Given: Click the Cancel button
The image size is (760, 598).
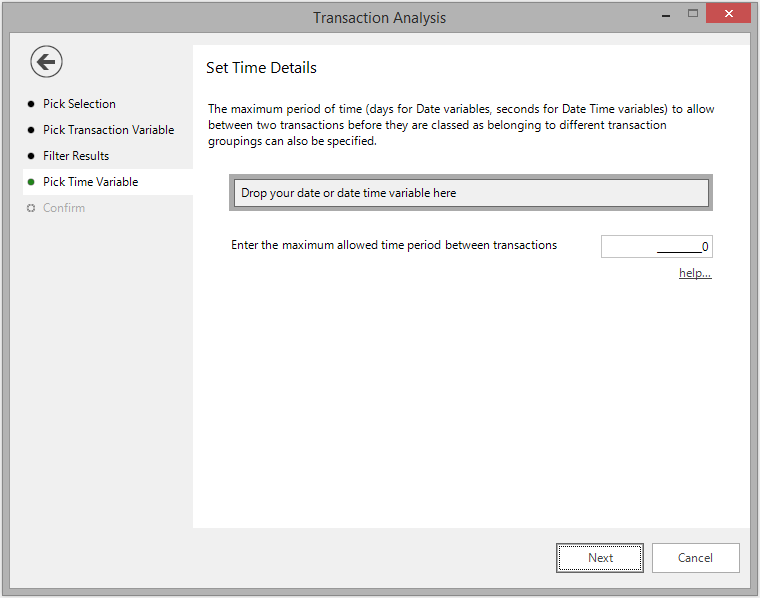Looking at the screenshot, I should [x=696, y=558].
